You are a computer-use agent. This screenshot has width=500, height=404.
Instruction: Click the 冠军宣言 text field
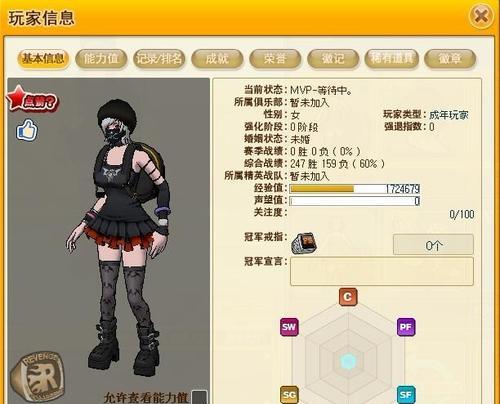pyautogui.click(x=382, y=271)
